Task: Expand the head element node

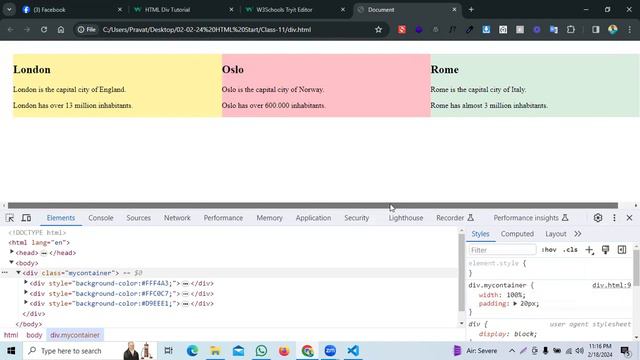Action: click(12, 252)
